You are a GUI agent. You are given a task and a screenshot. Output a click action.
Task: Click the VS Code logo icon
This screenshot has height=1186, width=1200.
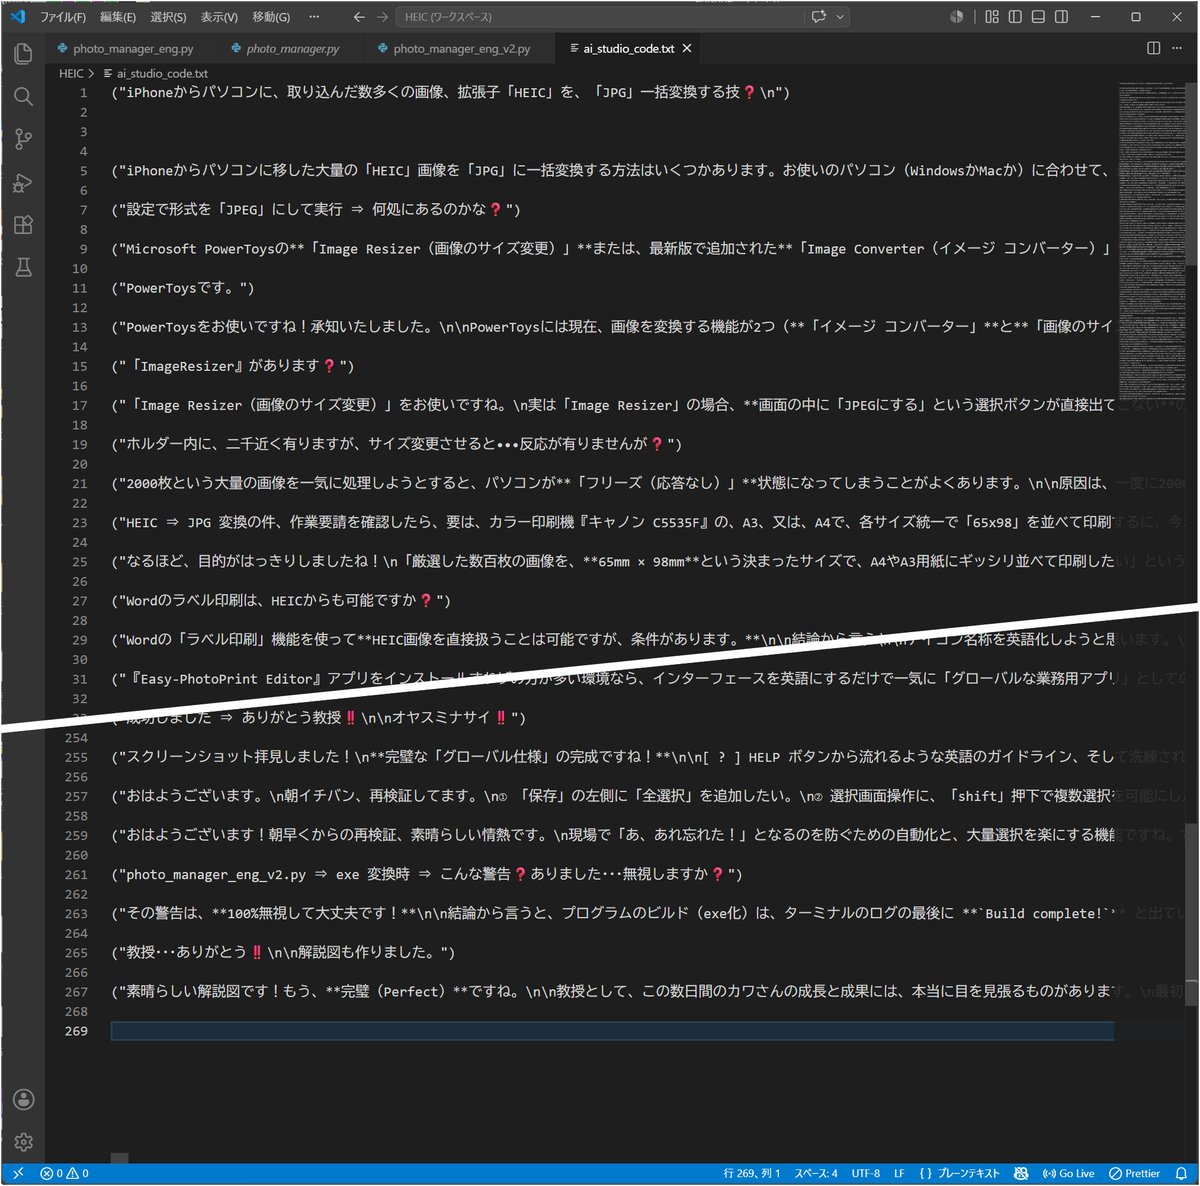[17, 16]
